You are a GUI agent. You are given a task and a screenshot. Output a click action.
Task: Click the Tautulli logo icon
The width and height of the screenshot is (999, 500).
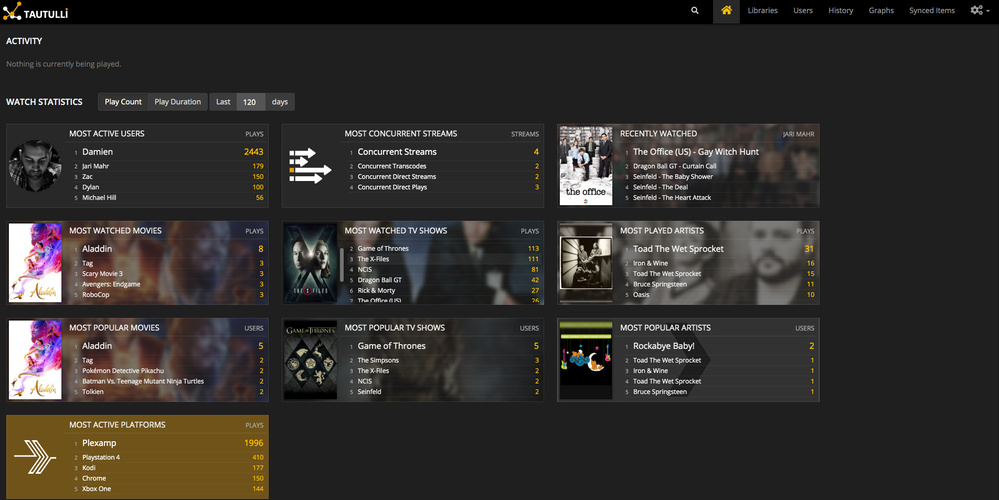coord(12,11)
